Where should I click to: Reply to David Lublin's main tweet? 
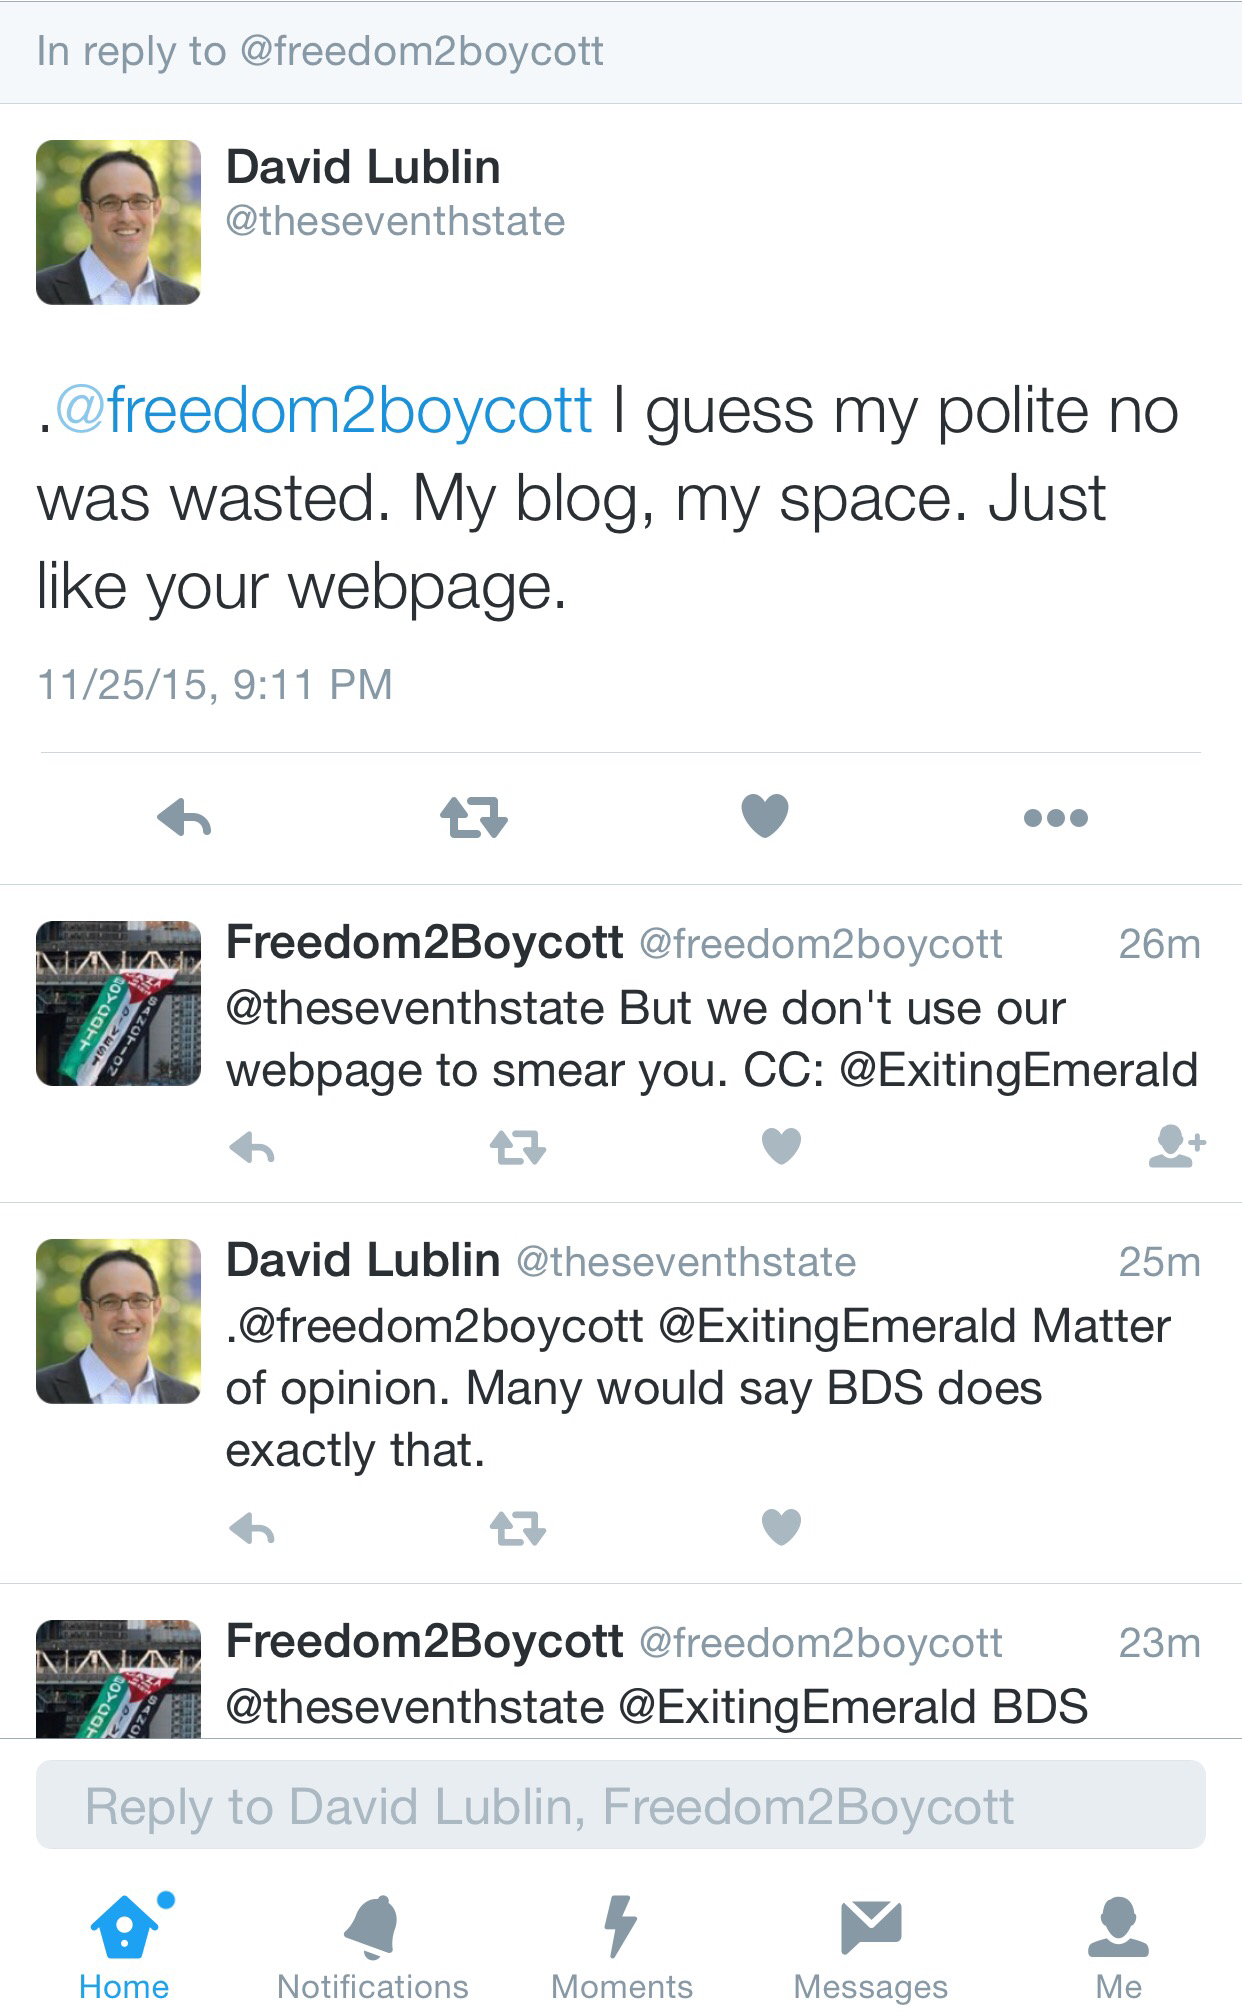tap(185, 817)
